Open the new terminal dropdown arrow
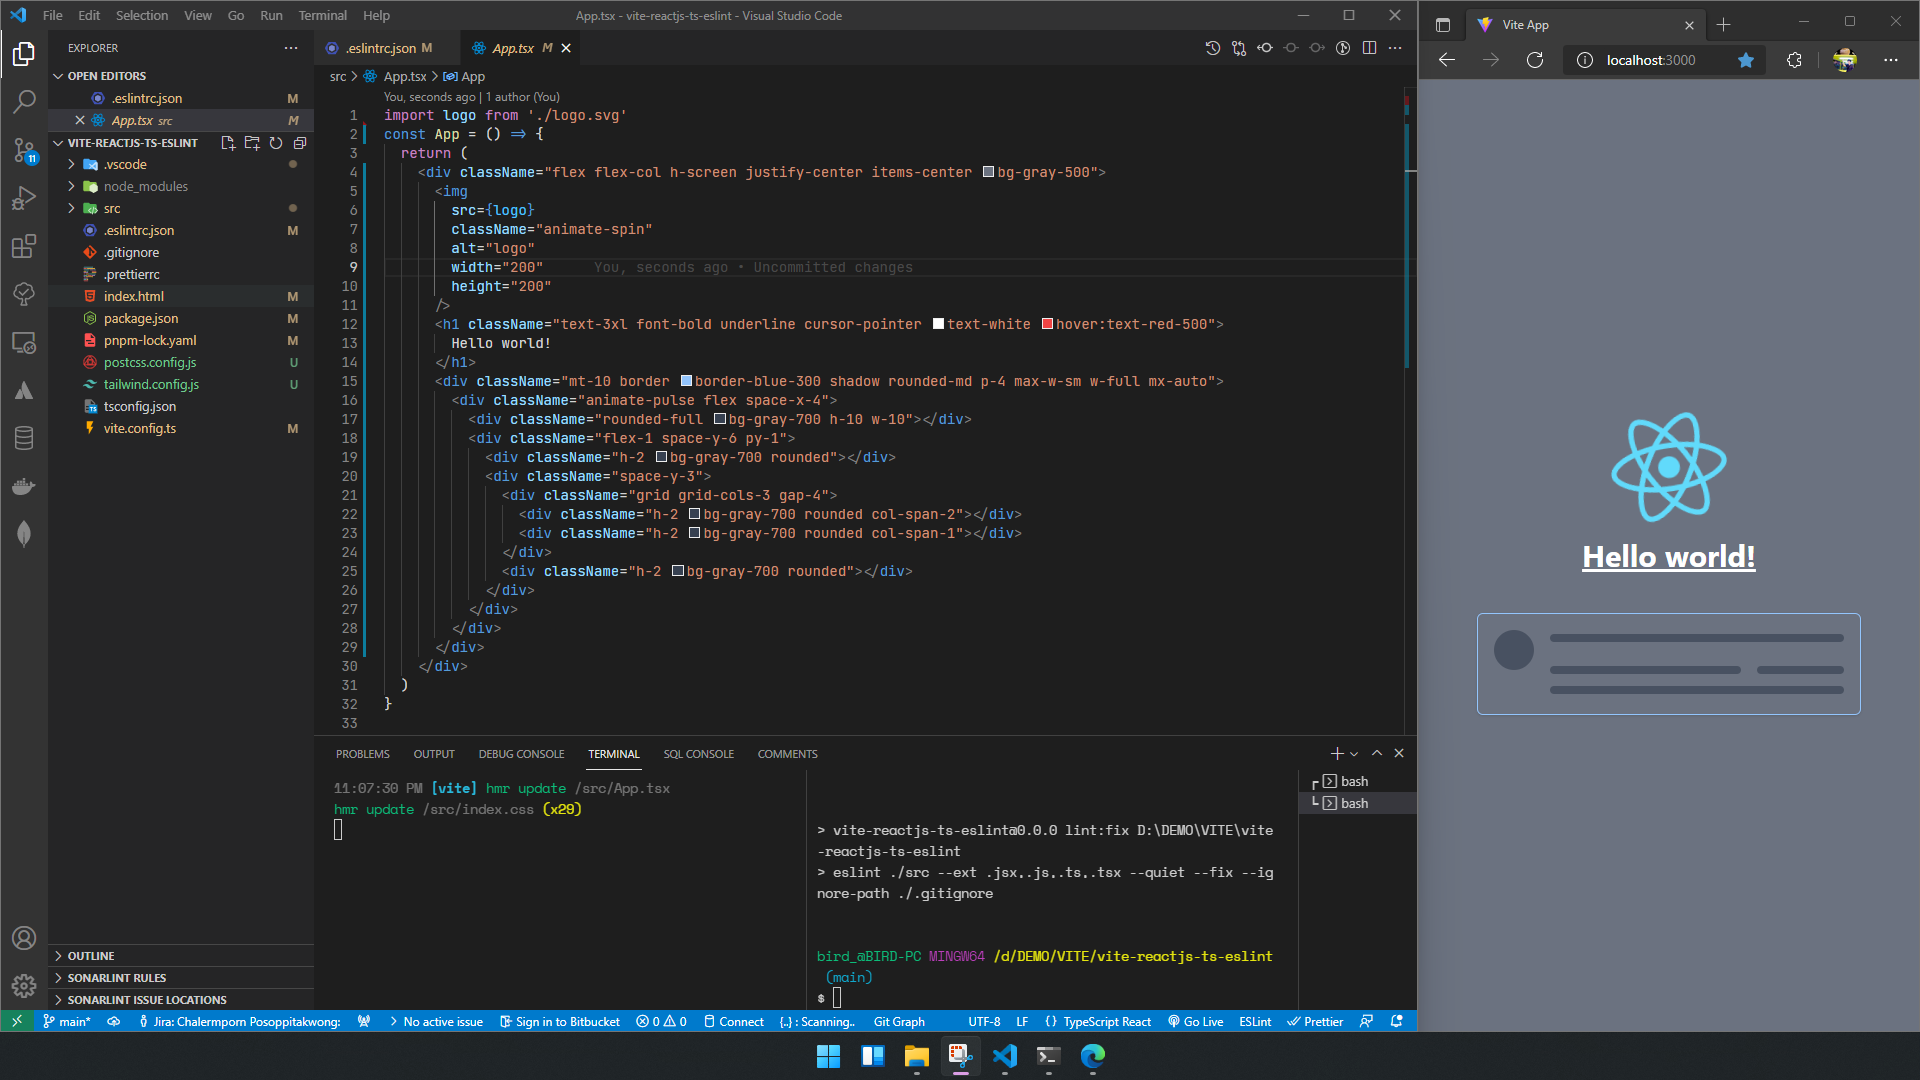Screen dimensions: 1920x1080 1354,754
